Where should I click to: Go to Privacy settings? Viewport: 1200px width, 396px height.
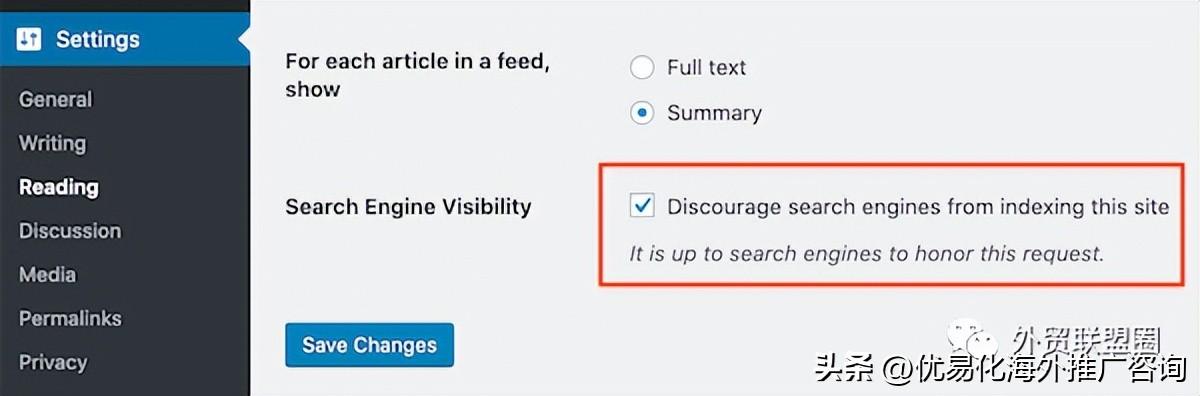53,362
